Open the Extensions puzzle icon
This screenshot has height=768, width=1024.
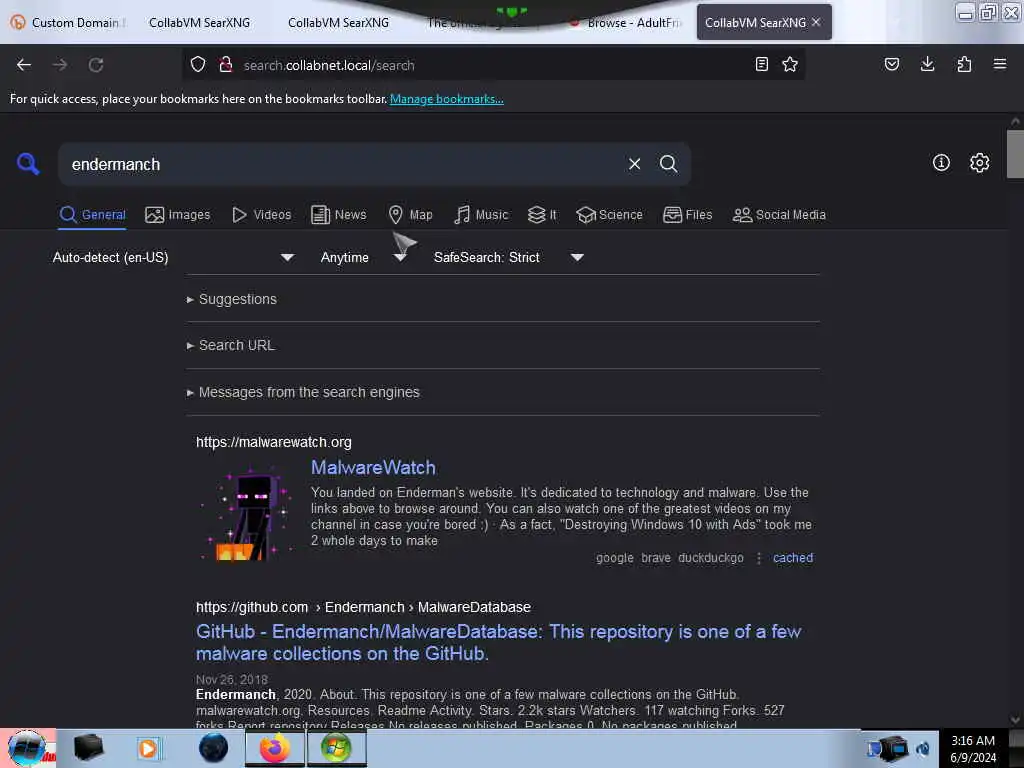pos(964,64)
